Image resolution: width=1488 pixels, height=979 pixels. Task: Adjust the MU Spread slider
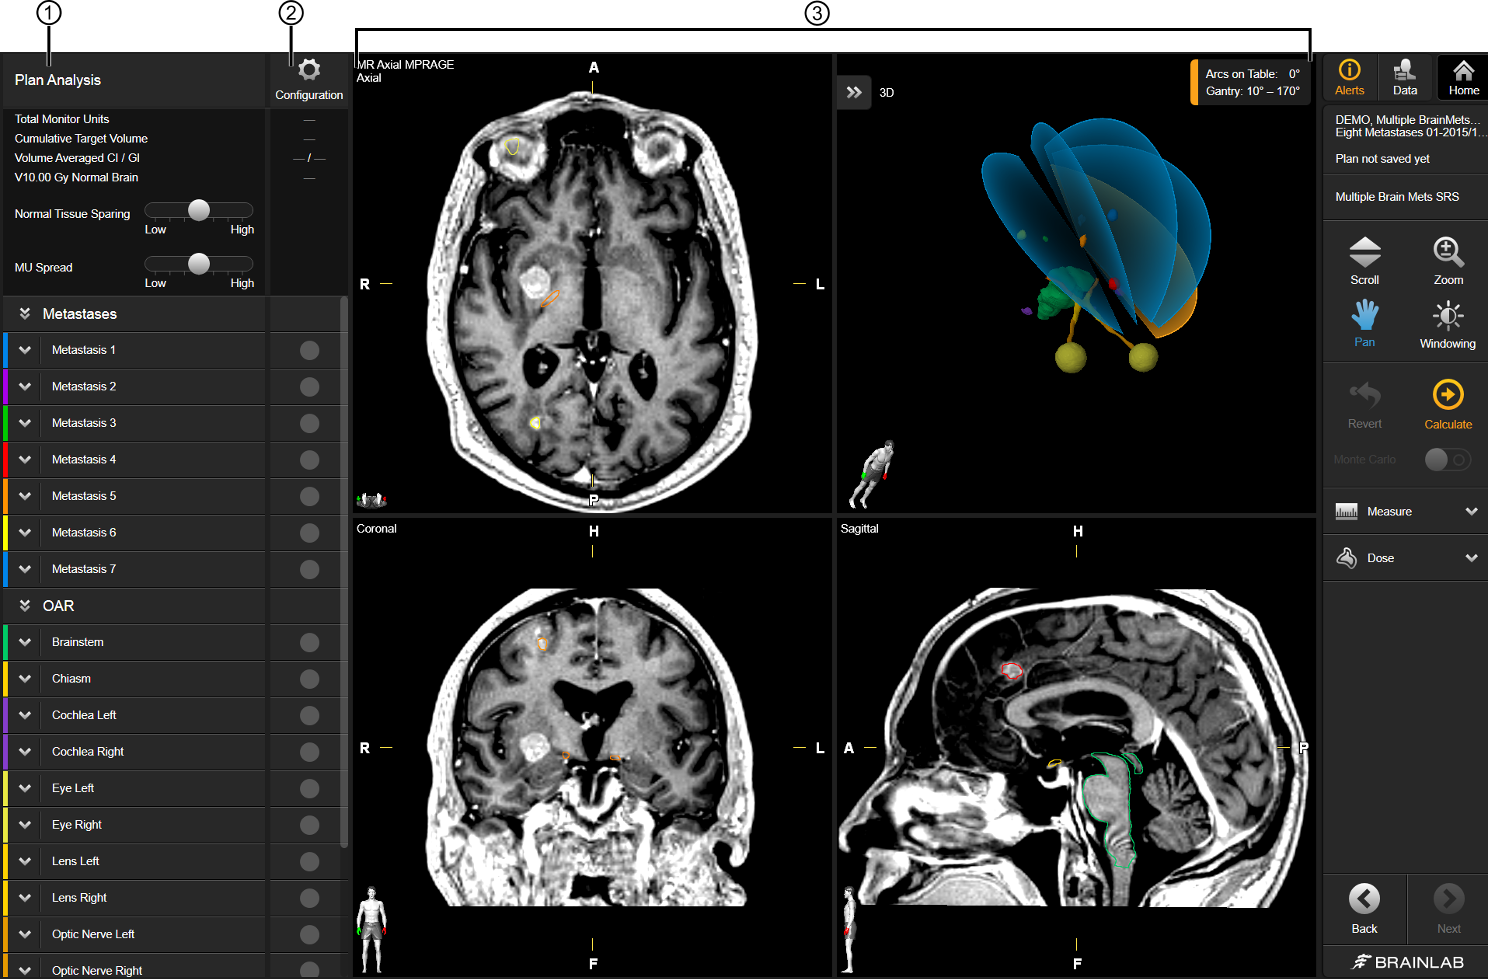199,264
